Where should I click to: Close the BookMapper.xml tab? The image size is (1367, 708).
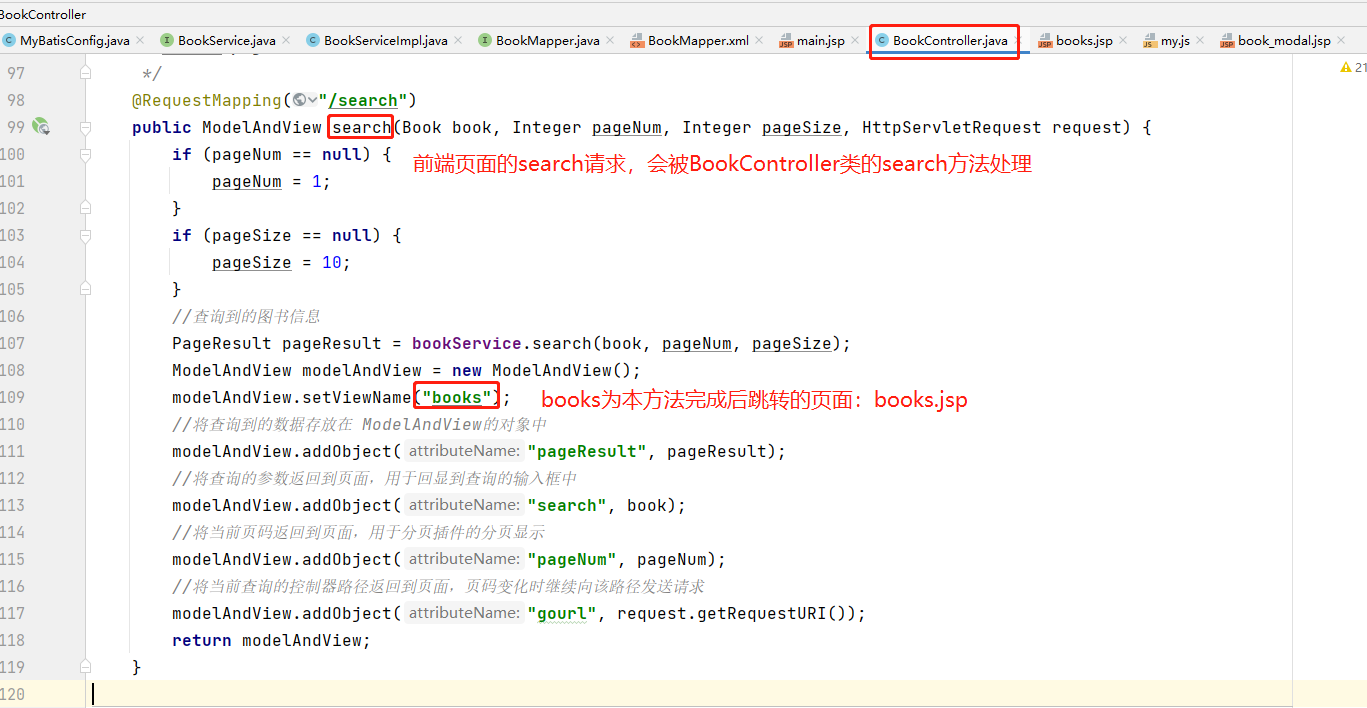[x=759, y=41]
